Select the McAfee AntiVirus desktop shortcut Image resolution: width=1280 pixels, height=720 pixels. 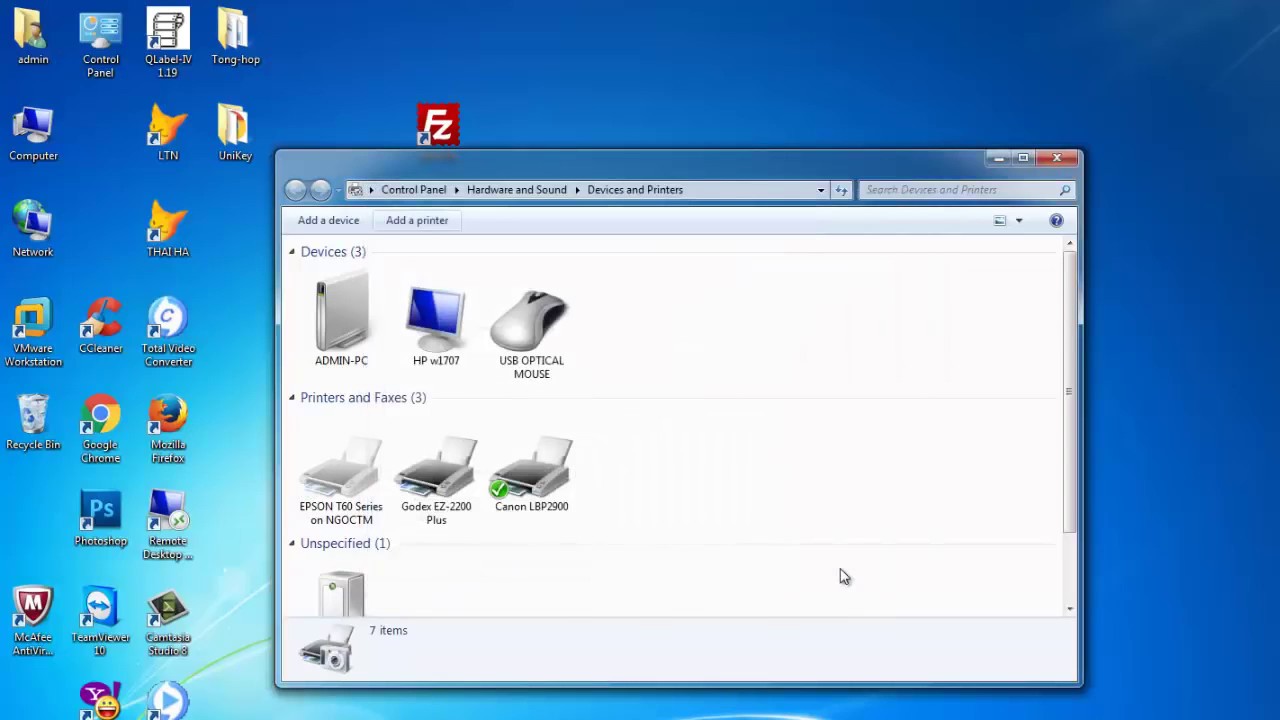33,622
